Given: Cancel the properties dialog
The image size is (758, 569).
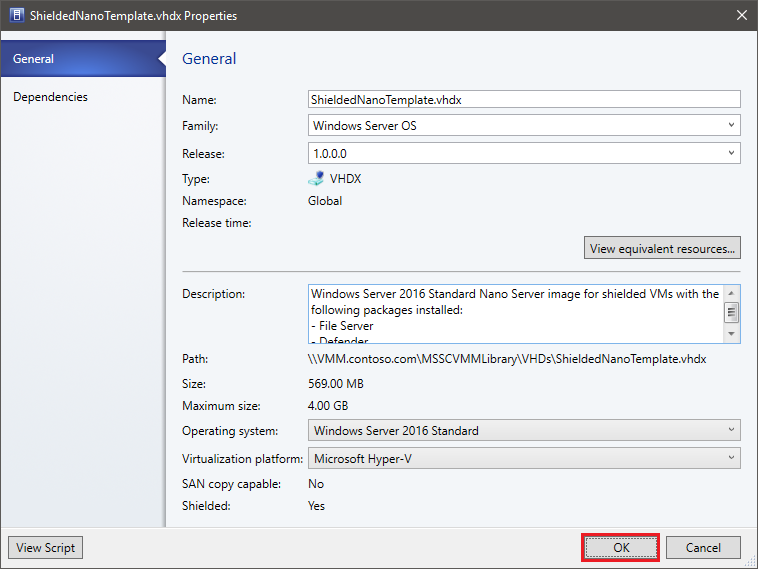Looking at the screenshot, I should 703,548.
